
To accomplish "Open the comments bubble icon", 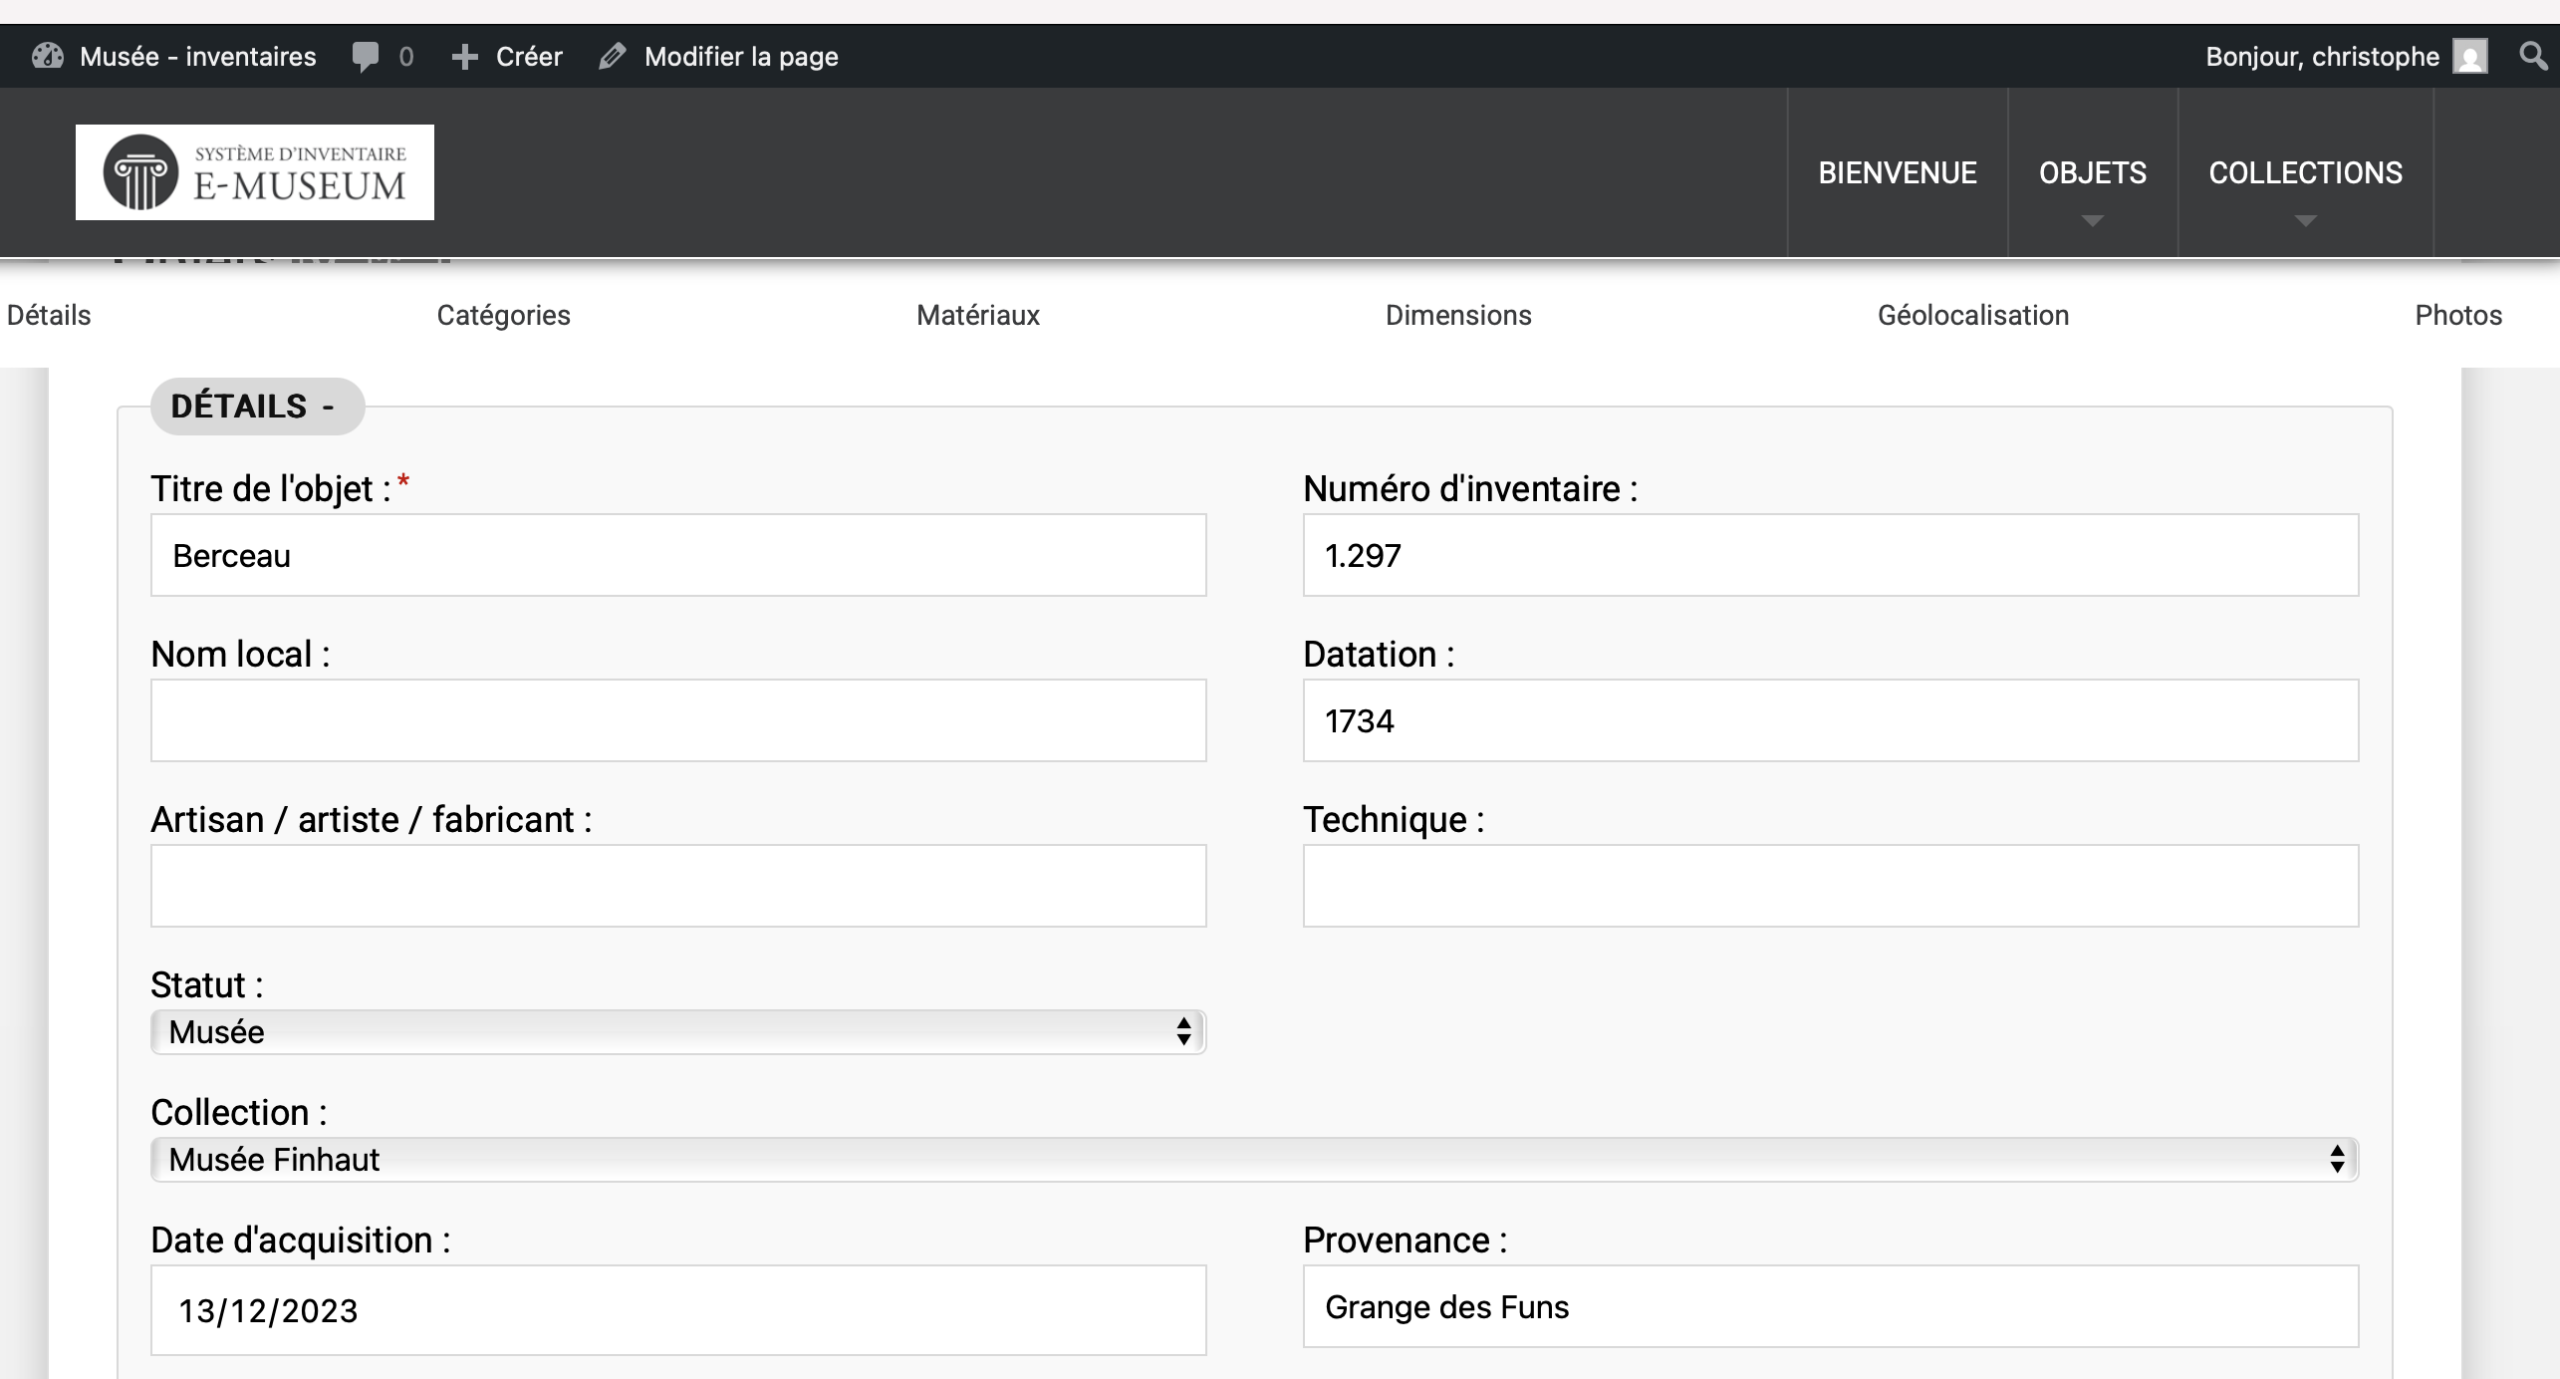I will click(365, 56).
